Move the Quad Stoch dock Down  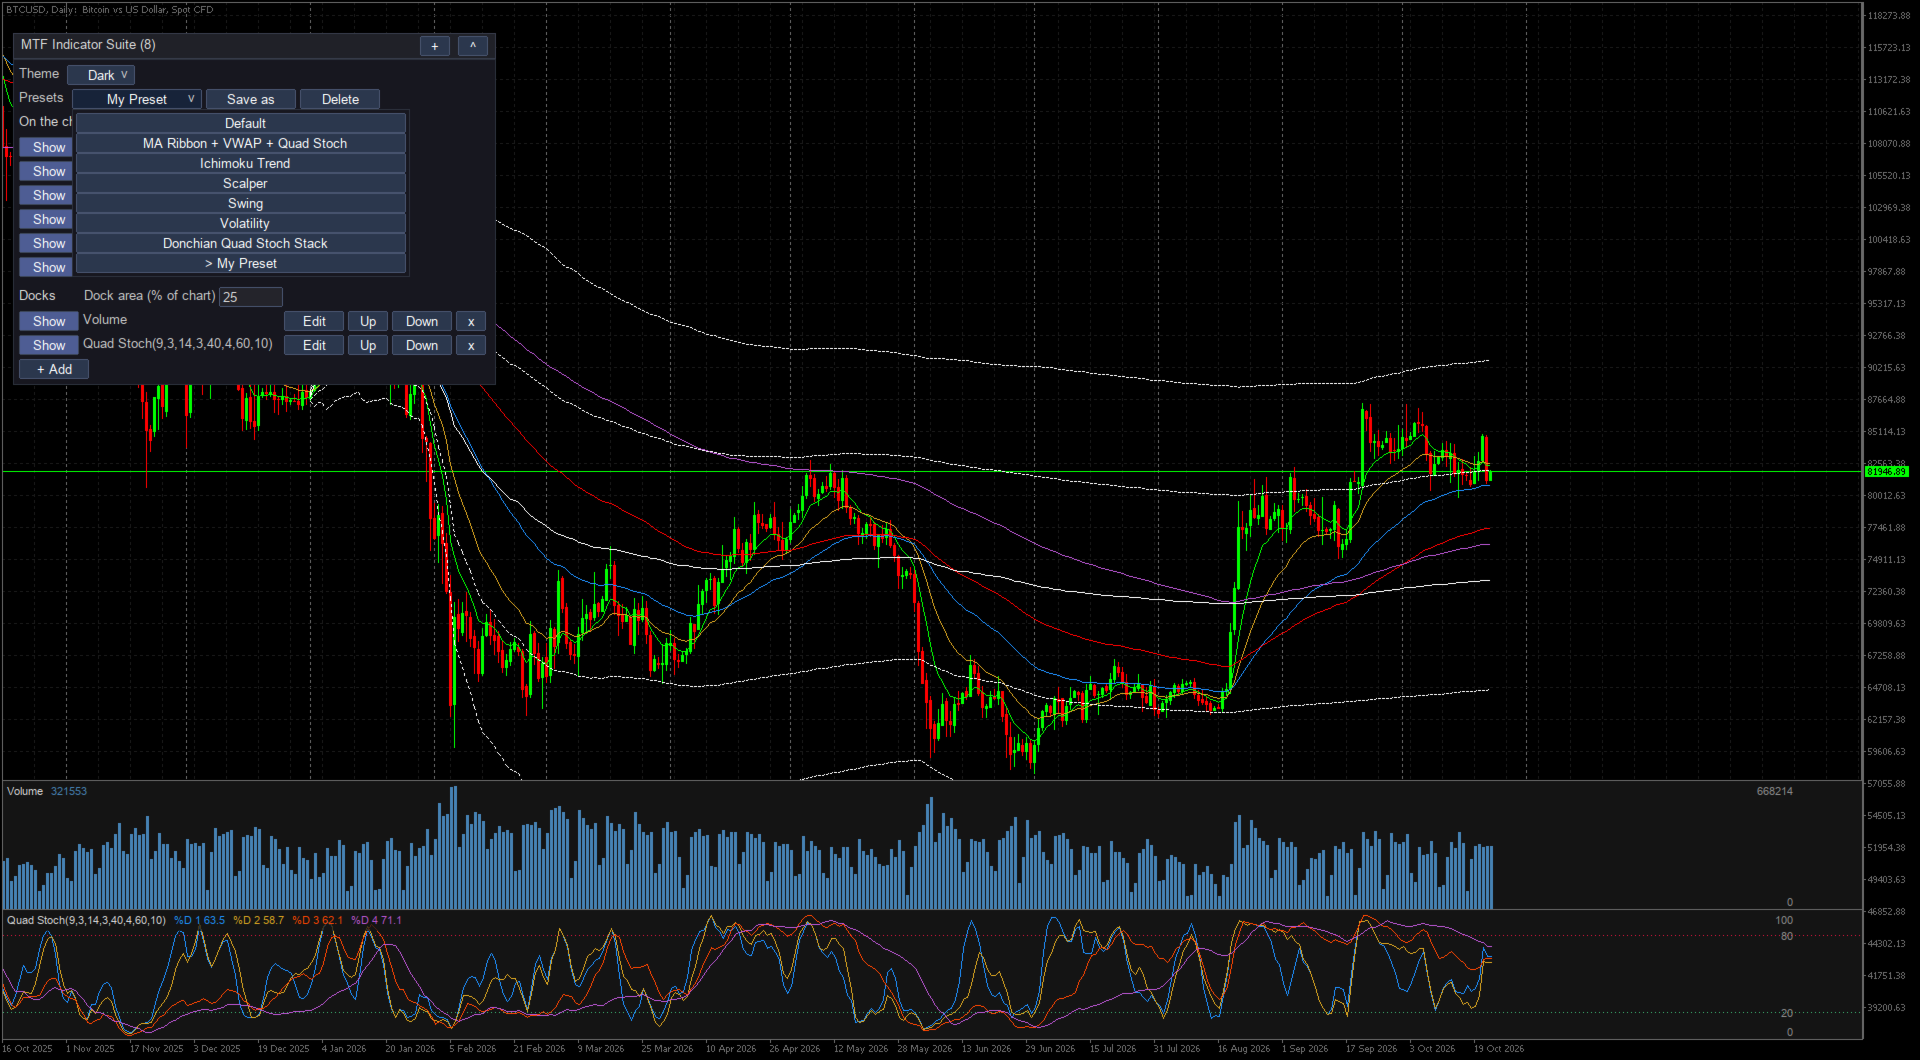tap(422, 345)
